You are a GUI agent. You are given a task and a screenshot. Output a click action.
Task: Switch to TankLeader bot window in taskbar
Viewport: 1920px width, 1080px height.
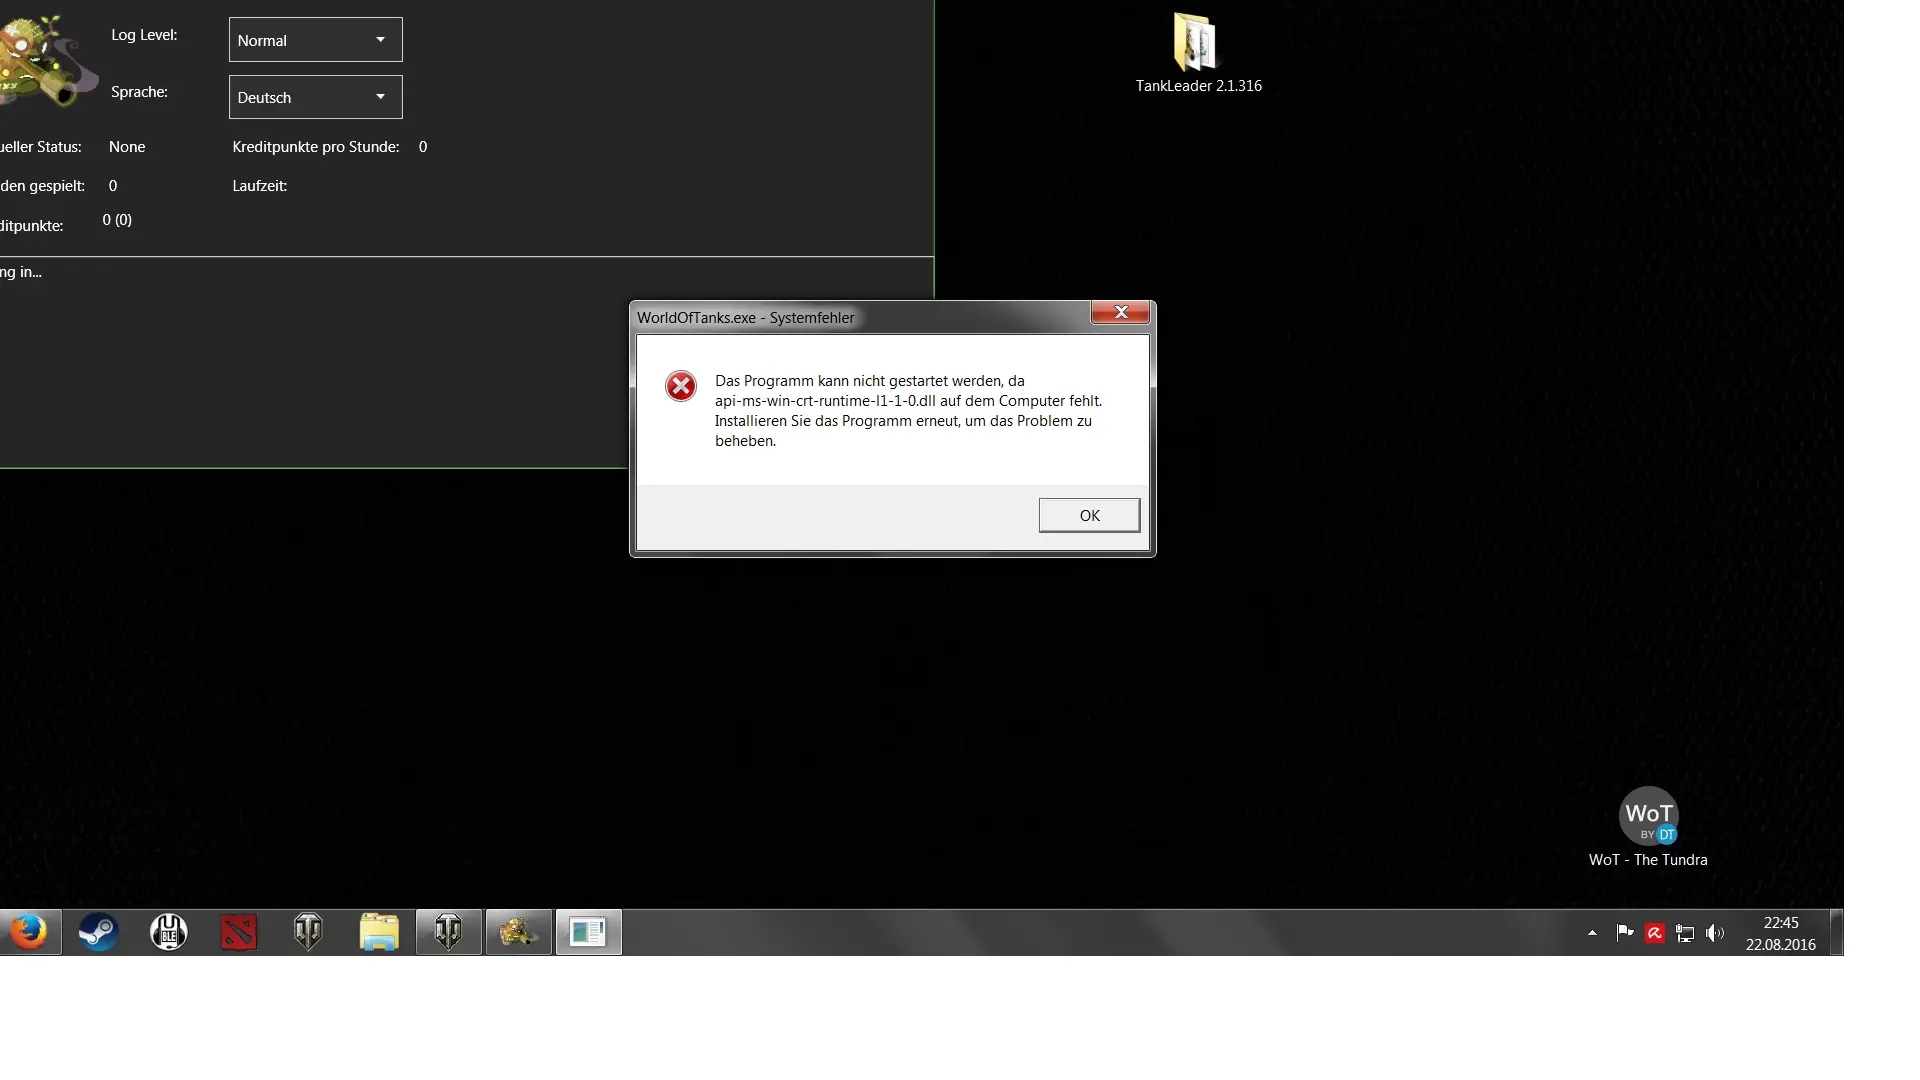click(x=519, y=932)
